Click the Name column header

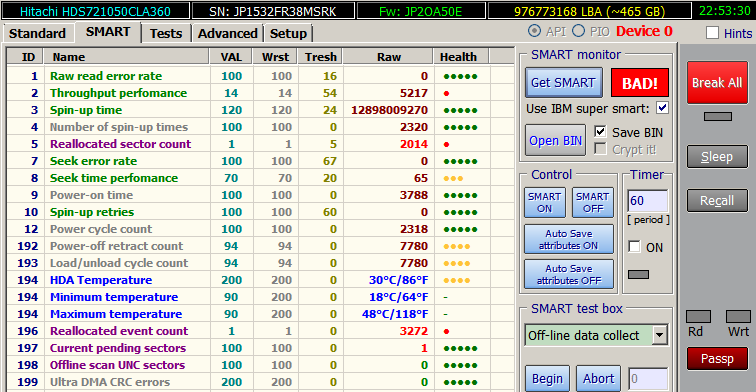(126, 57)
